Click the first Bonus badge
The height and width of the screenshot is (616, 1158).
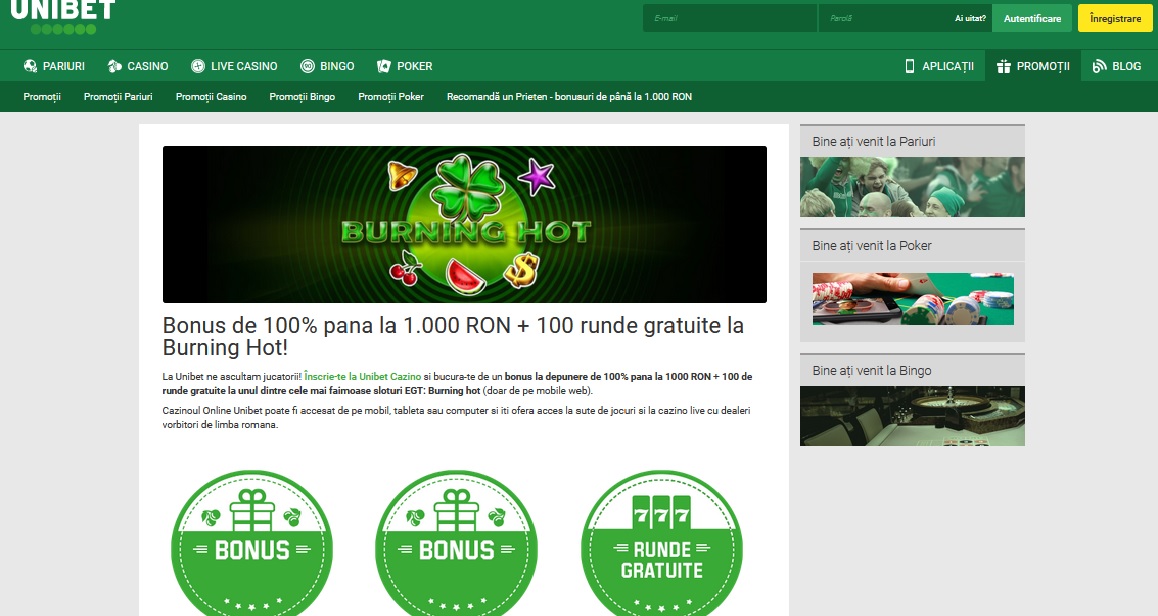coord(252,544)
